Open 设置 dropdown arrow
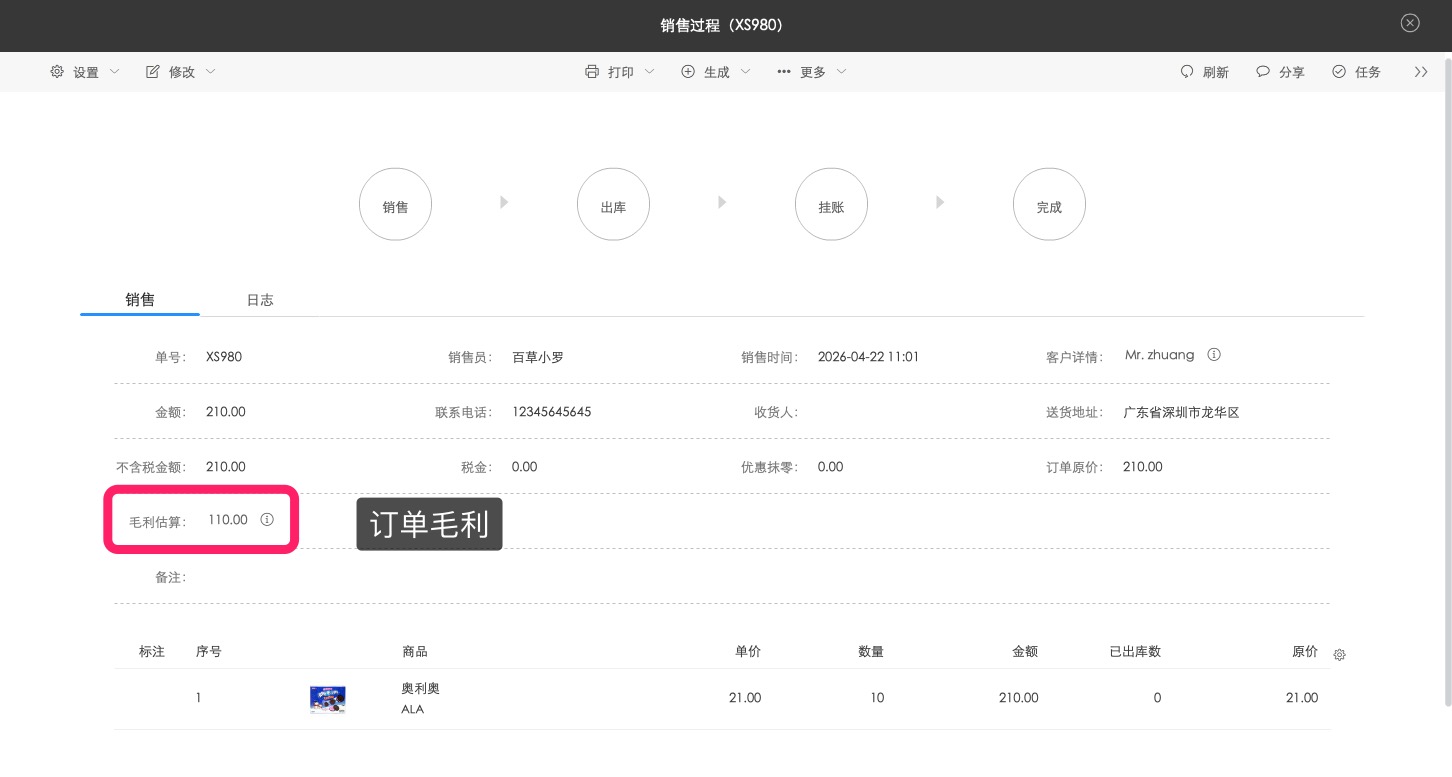1452x777 pixels. pyautogui.click(x=114, y=72)
